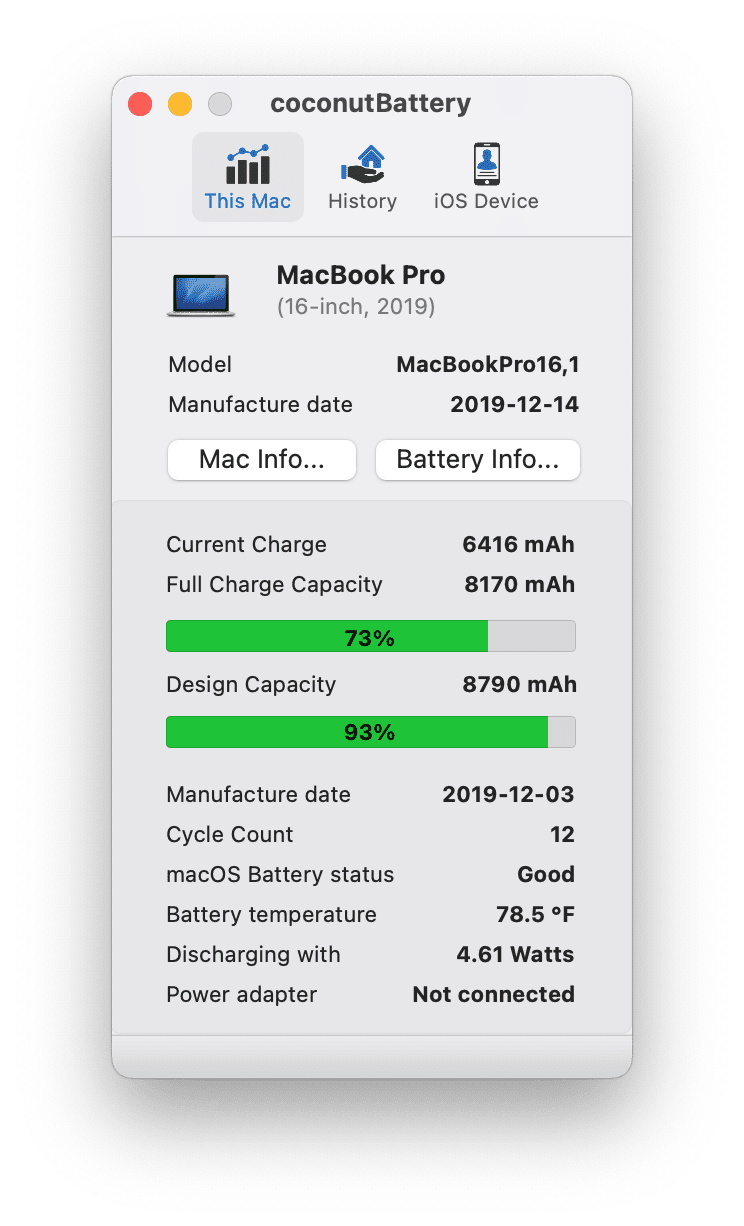Click the house icon above History
Screen dimensions: 744x1226
[362, 158]
